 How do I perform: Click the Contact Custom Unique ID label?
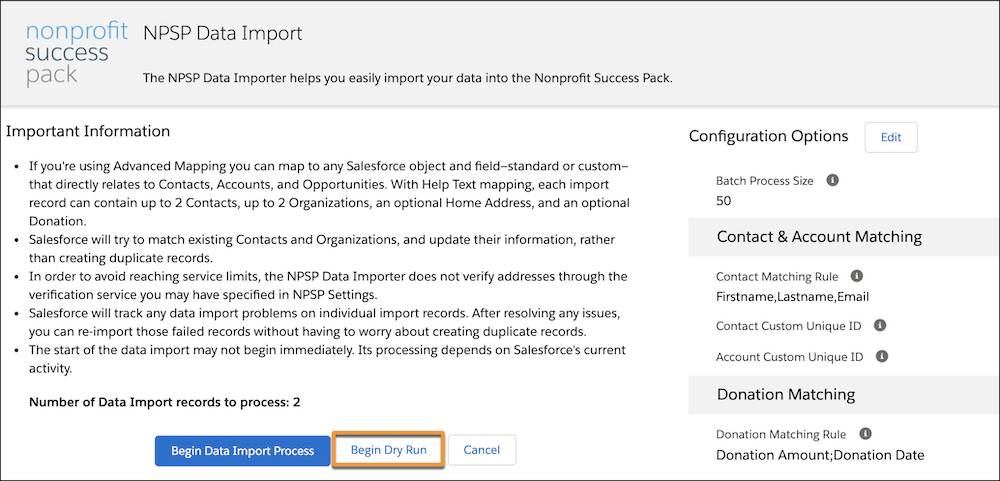(789, 326)
